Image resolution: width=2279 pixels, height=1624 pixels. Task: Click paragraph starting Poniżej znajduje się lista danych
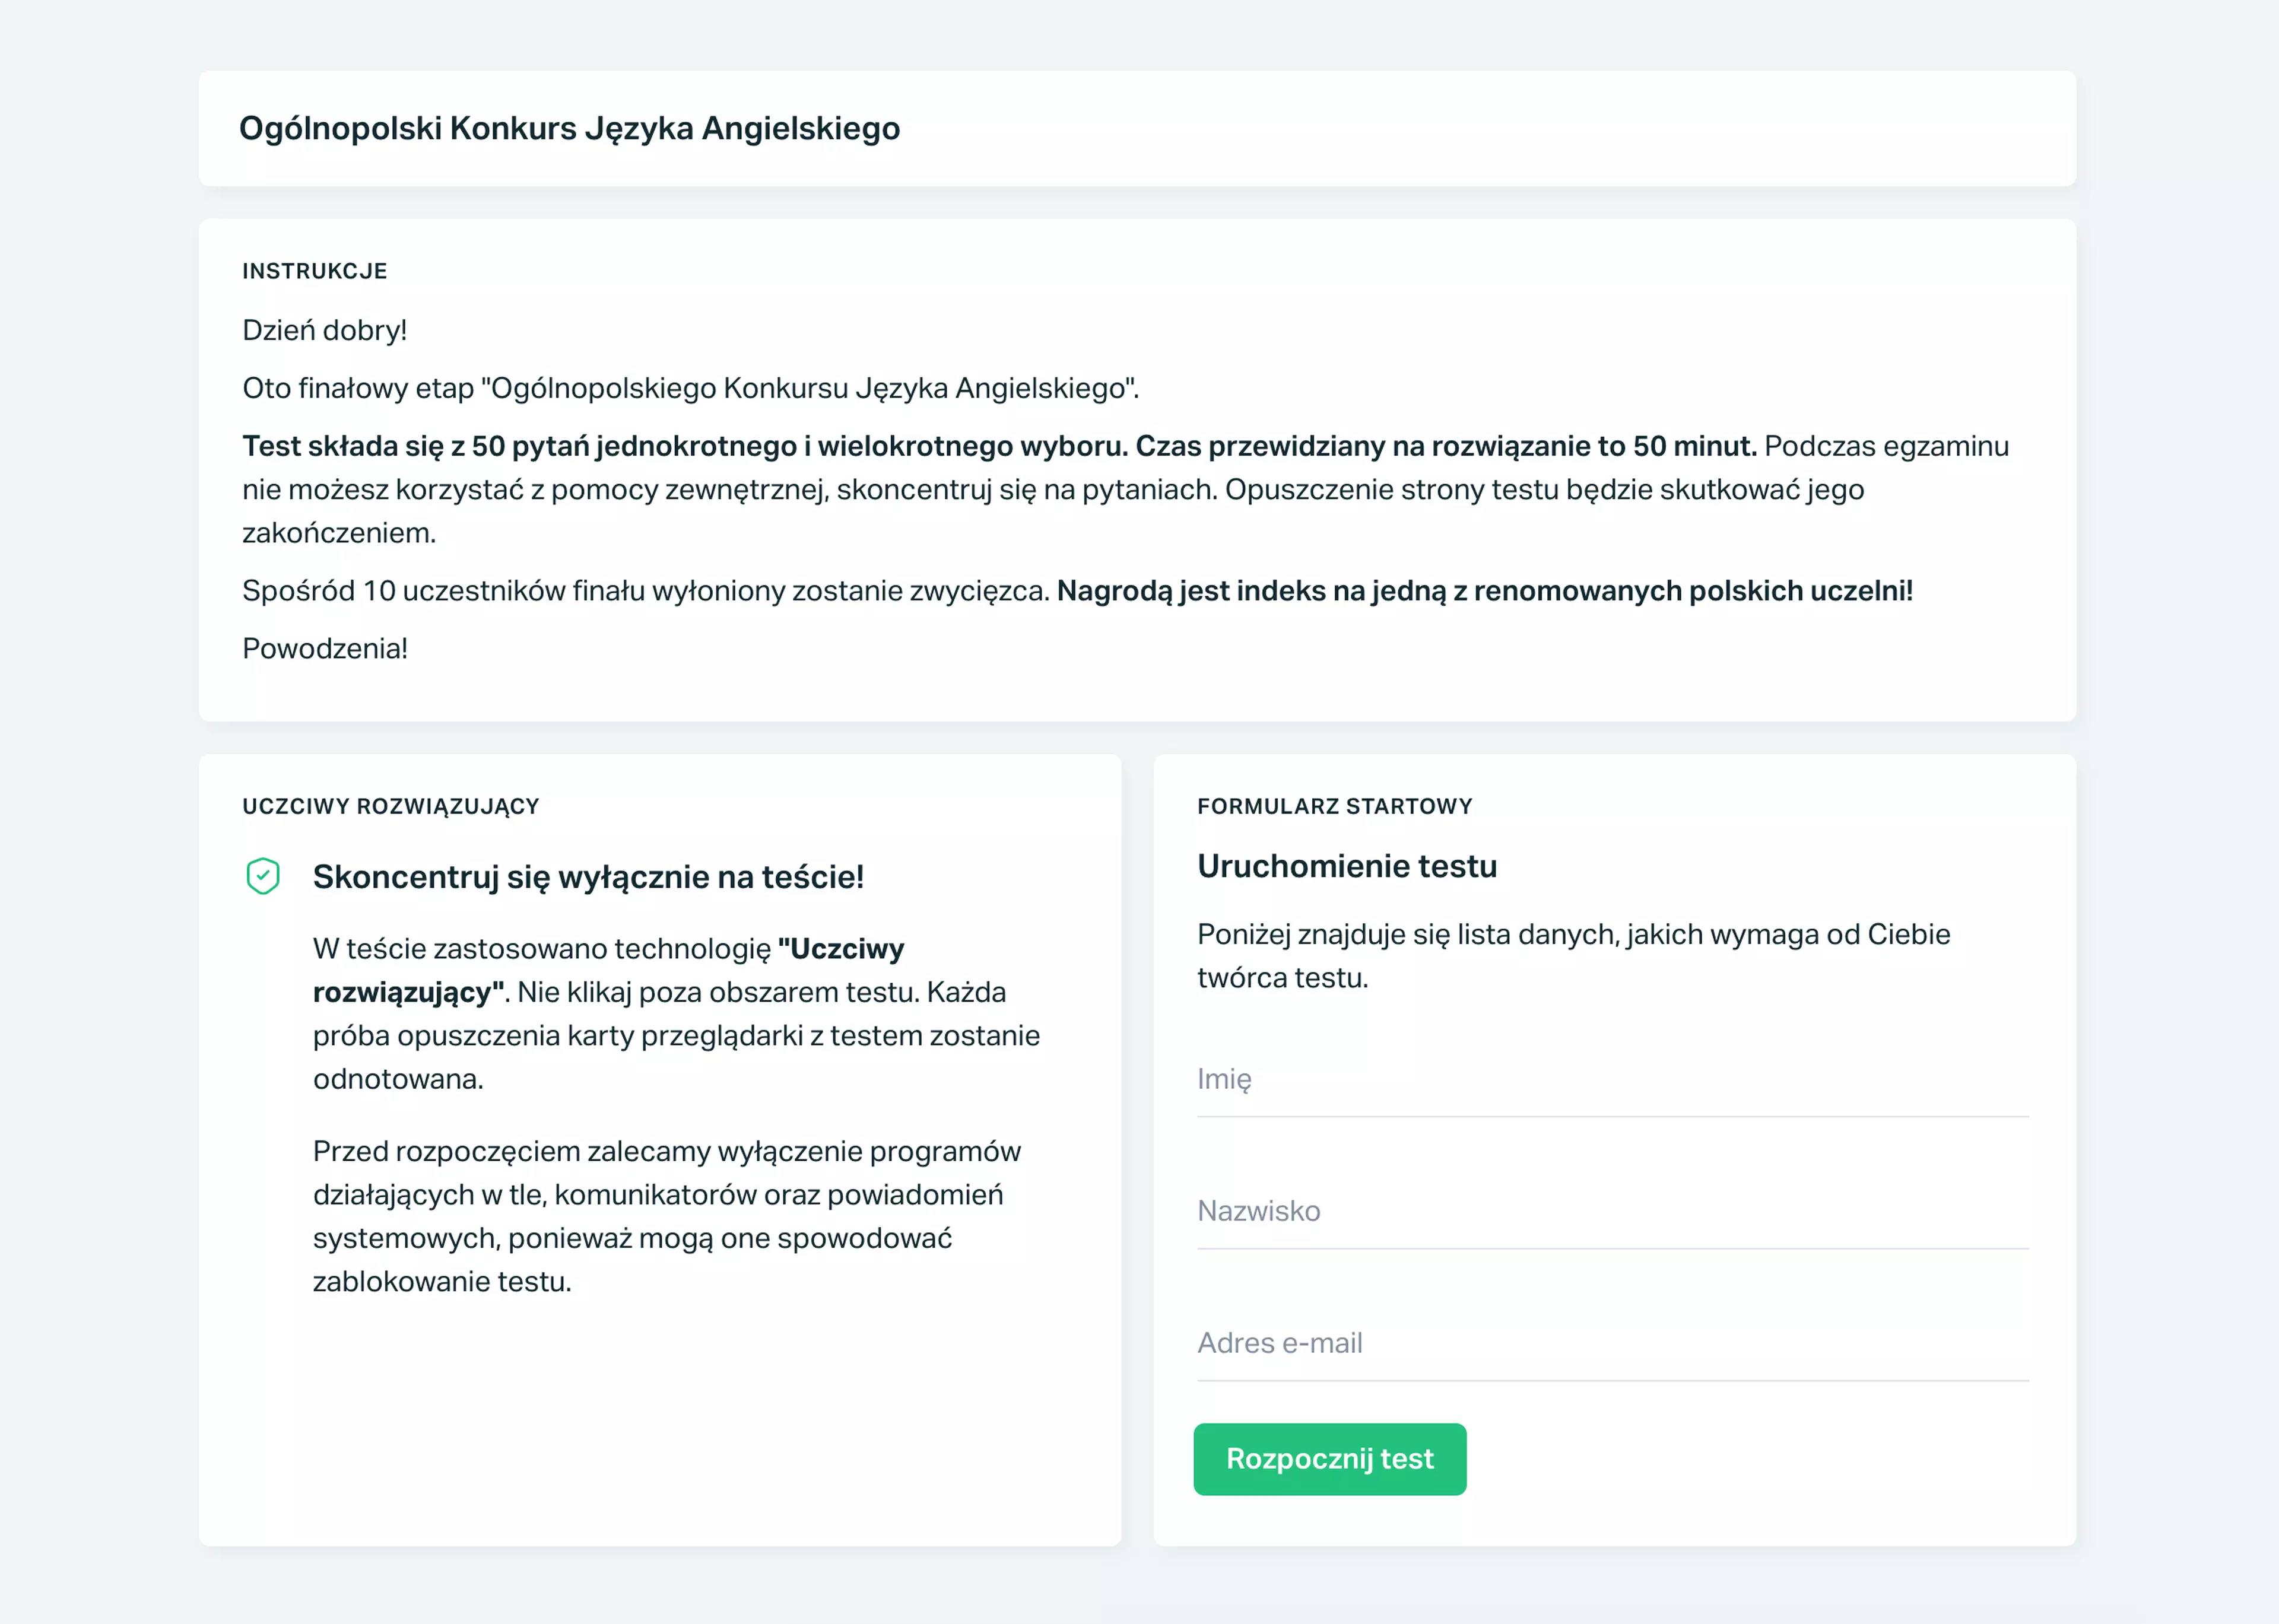pyautogui.click(x=1573, y=956)
